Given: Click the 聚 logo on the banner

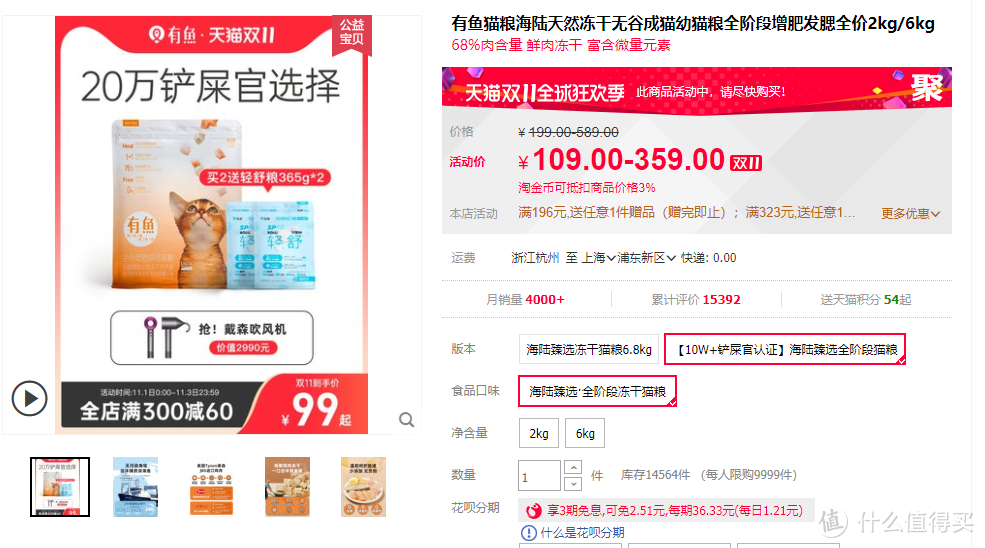Looking at the screenshot, I should point(928,88).
